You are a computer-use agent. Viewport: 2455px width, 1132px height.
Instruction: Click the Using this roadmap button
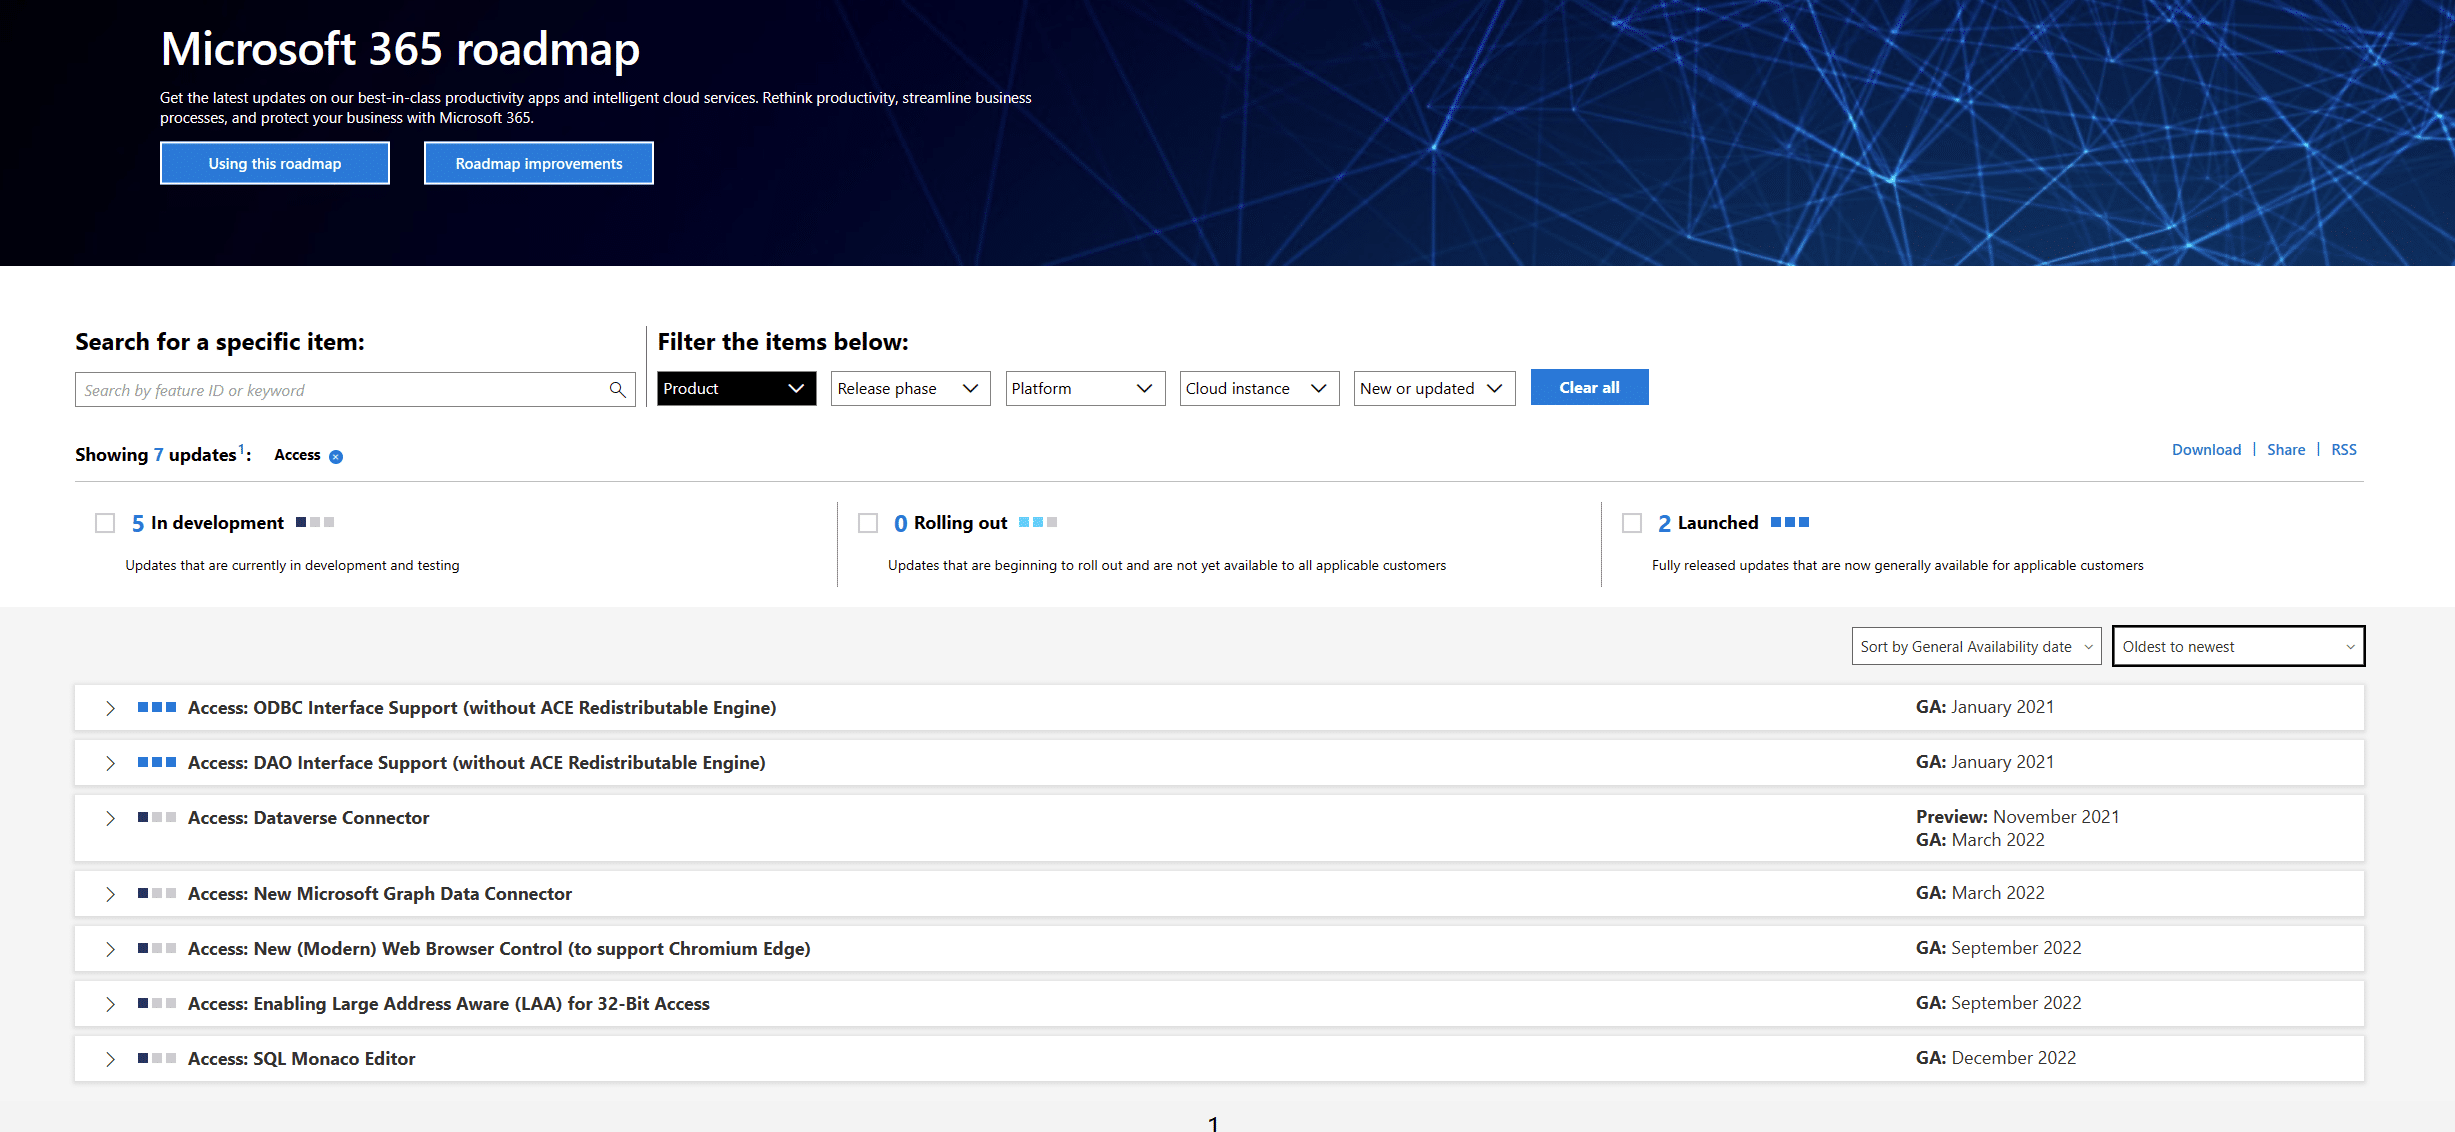(275, 163)
